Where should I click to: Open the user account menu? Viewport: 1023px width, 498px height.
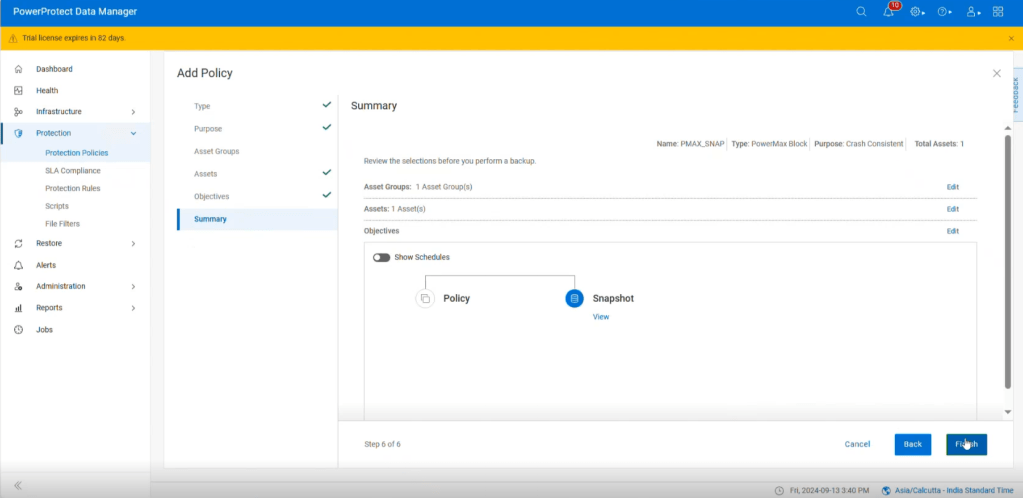point(971,12)
